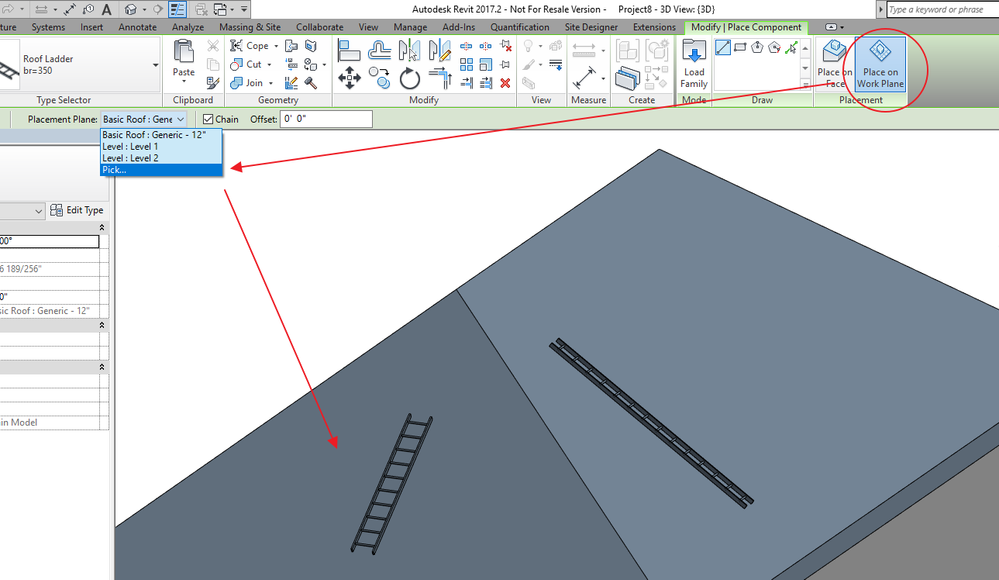Click the red Delete X icon

(505, 83)
